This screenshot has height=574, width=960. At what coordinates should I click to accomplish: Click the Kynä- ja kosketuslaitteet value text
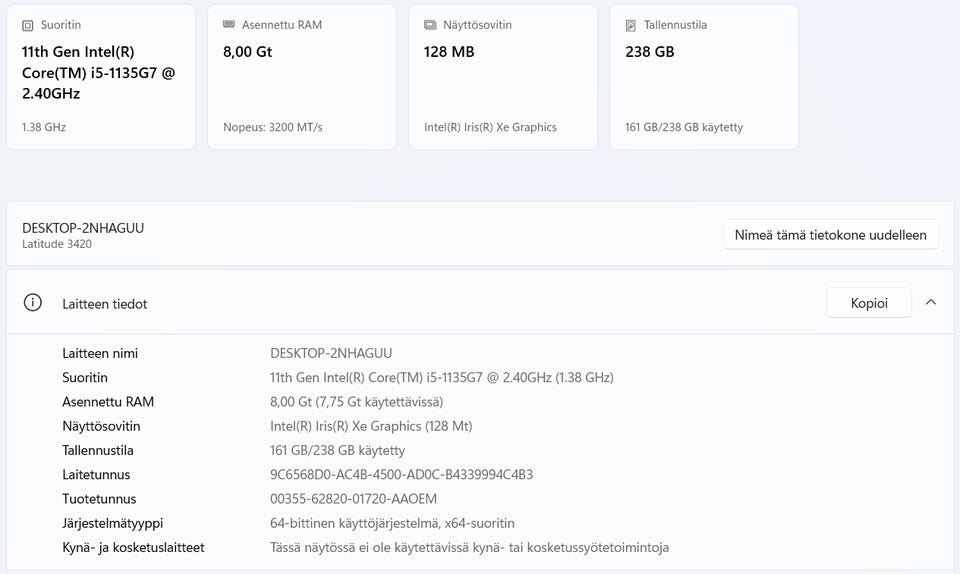pyautogui.click(x=470, y=548)
